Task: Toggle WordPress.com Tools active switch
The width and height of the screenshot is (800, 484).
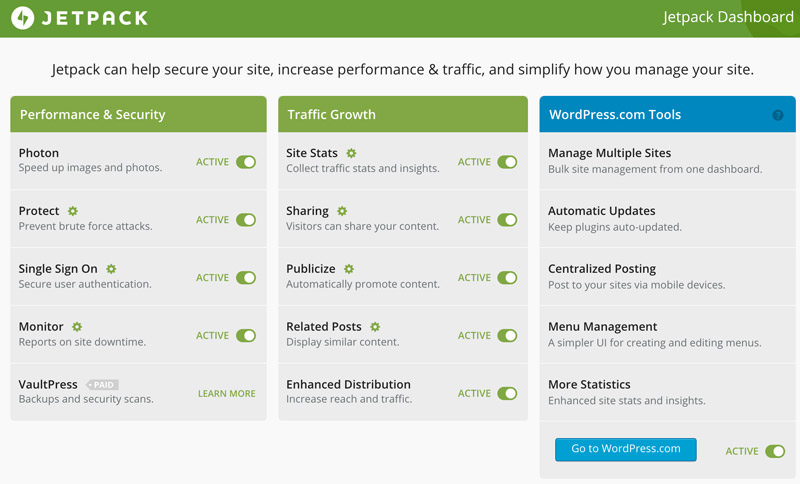Action: 775,451
